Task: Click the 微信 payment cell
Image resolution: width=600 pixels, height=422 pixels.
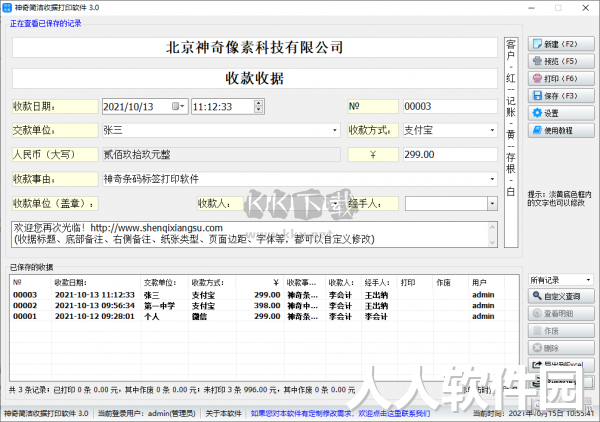Action: point(199,316)
